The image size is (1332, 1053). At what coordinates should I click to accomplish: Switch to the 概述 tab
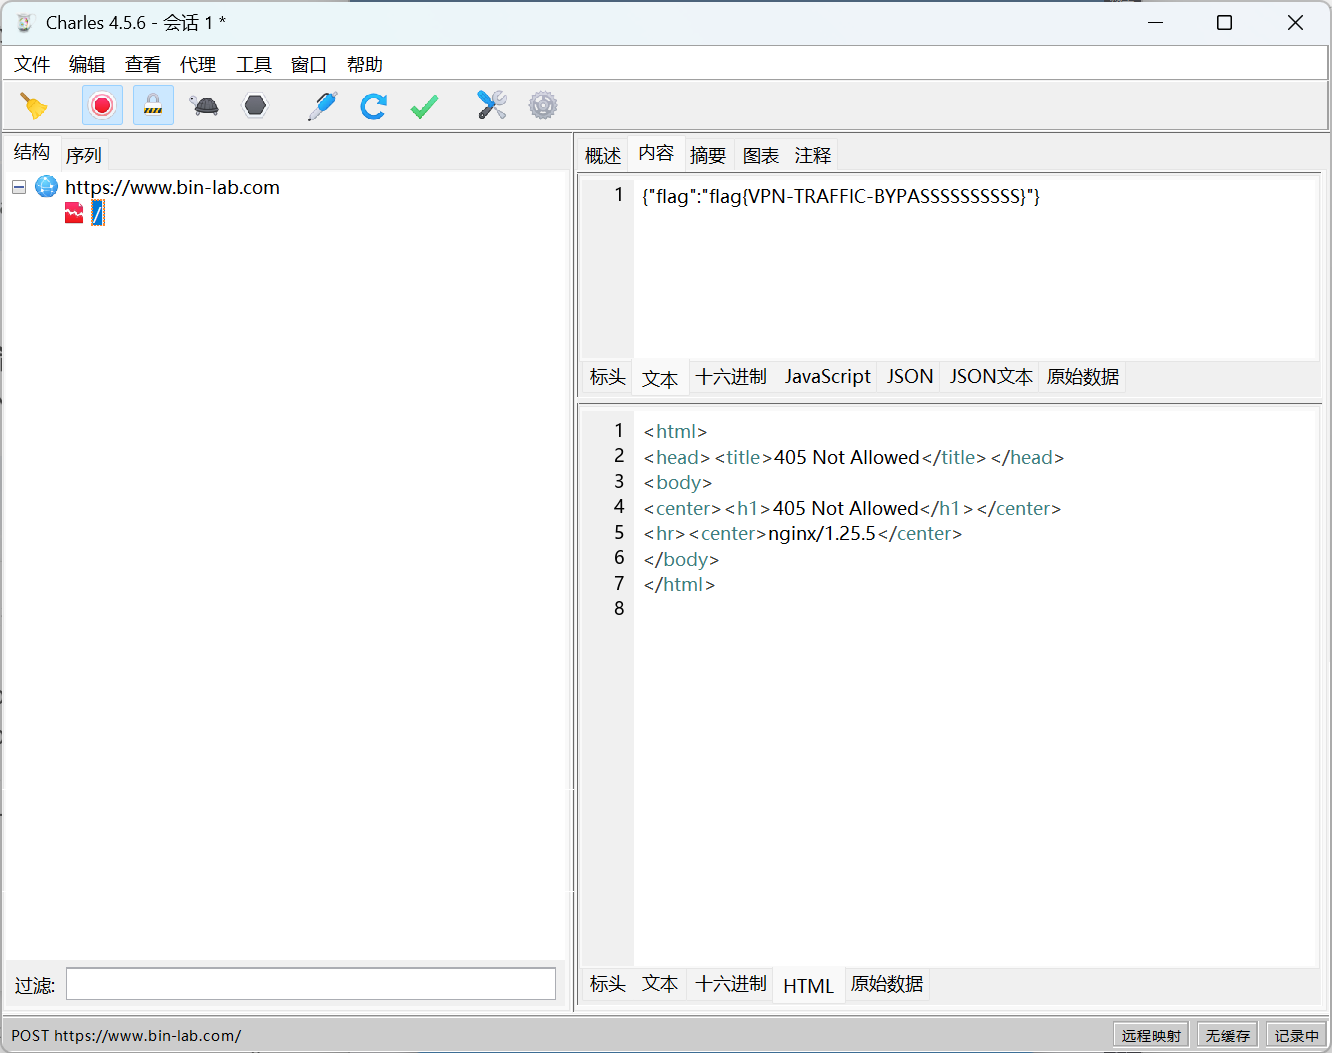603,155
